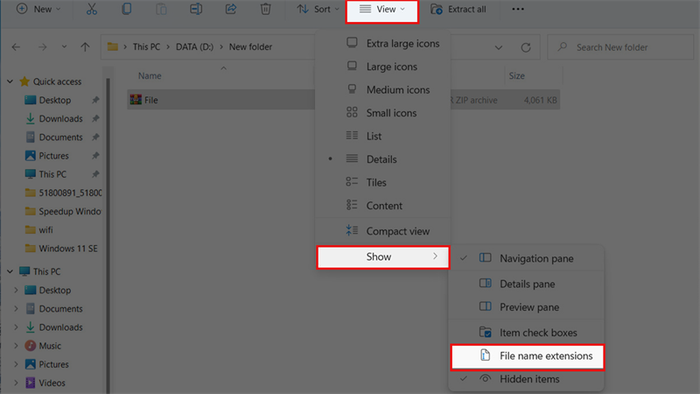700x394 pixels.
Task: Open the Sort dropdown
Action: 318,9
